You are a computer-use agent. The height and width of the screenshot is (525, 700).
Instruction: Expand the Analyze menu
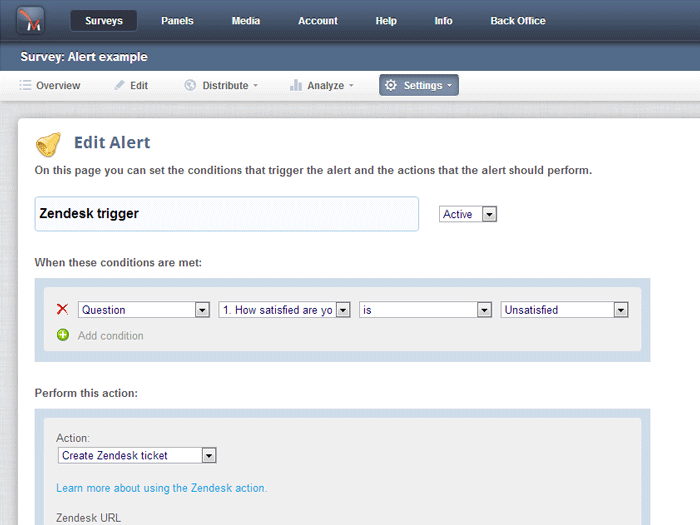322,86
